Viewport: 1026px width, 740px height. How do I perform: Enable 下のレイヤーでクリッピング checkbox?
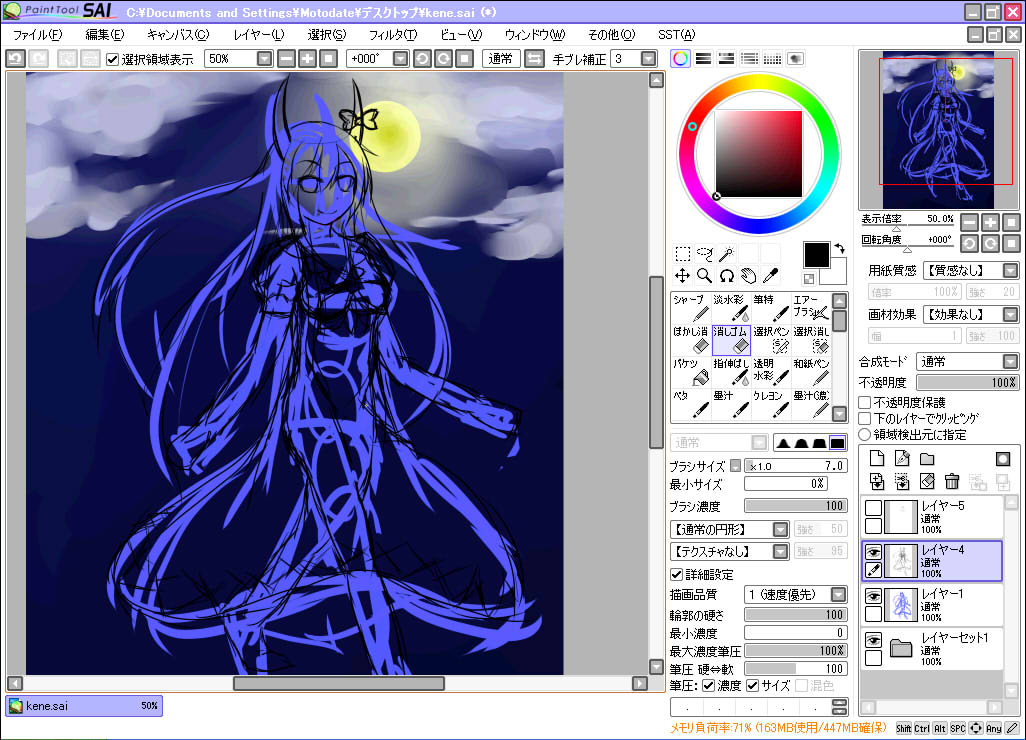tap(865, 418)
